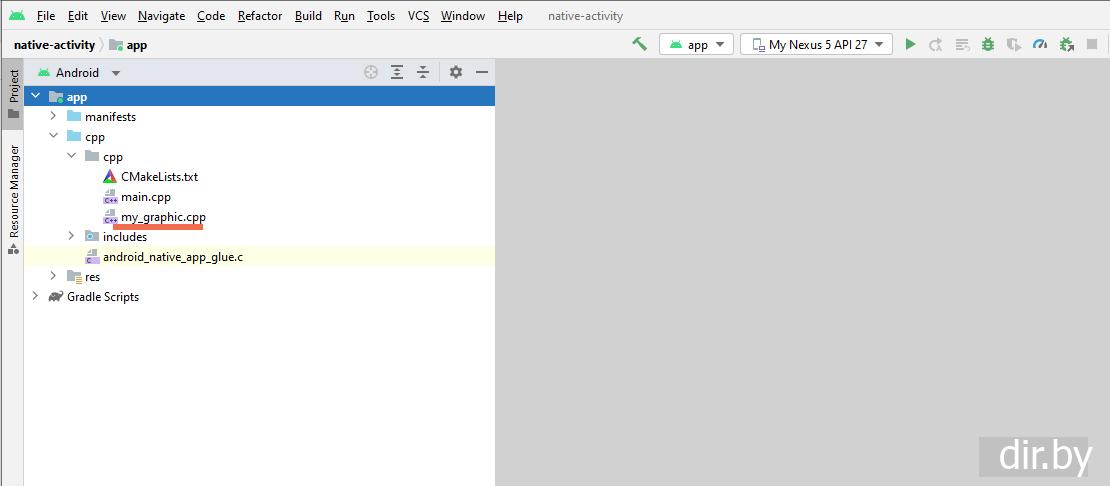This screenshot has width=1110, height=486.
Task: Click Apply Code Changes icon
Action: click(962, 45)
